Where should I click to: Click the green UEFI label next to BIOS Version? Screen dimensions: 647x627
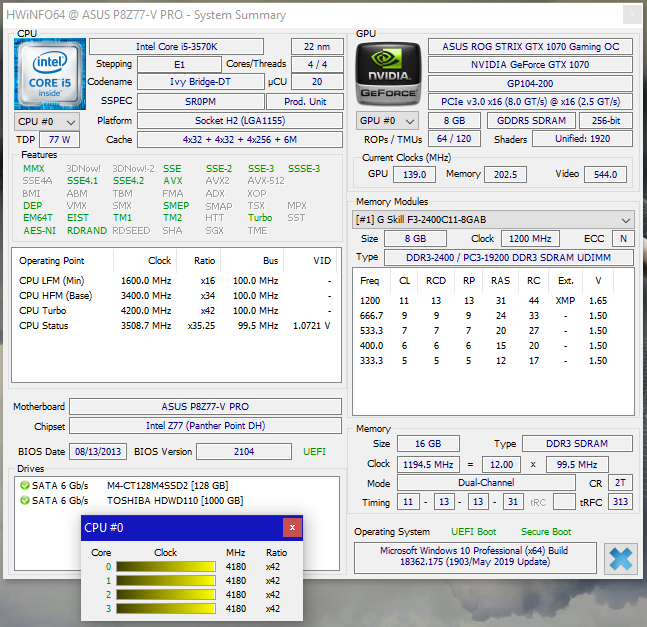[314, 452]
